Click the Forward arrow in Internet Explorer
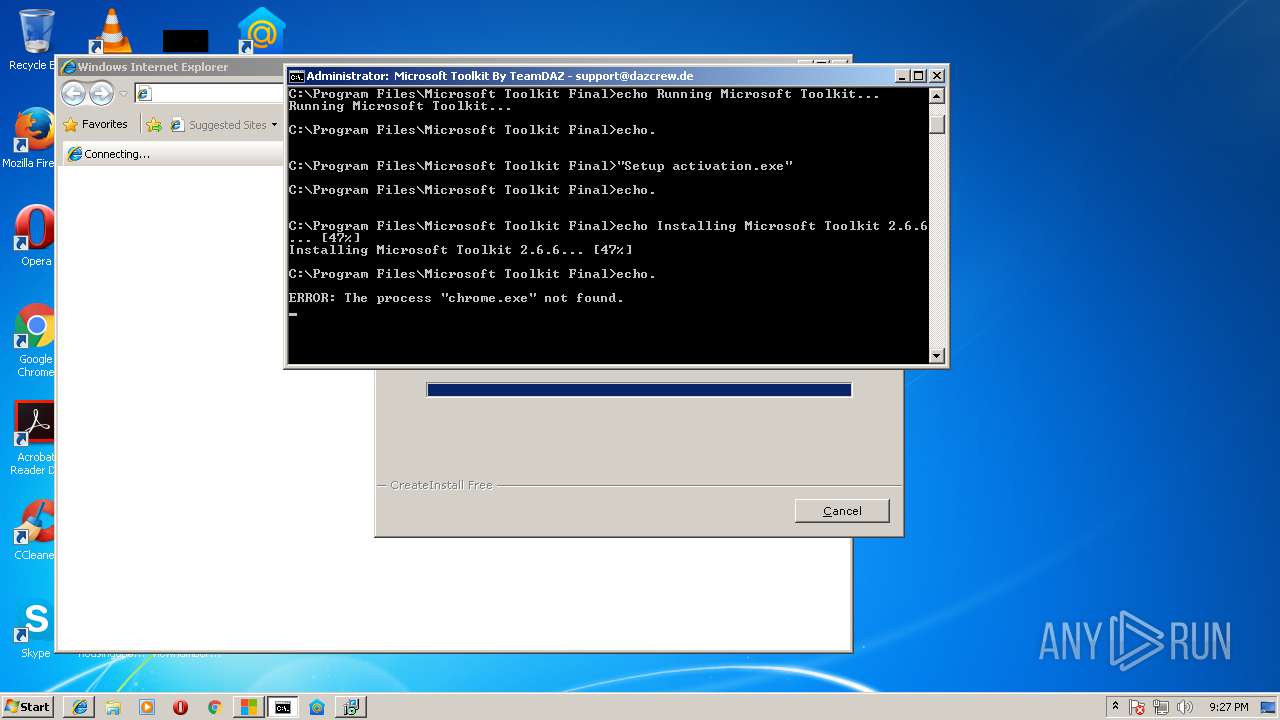Screen dimensions: 1280x720 pyautogui.click(x=101, y=94)
